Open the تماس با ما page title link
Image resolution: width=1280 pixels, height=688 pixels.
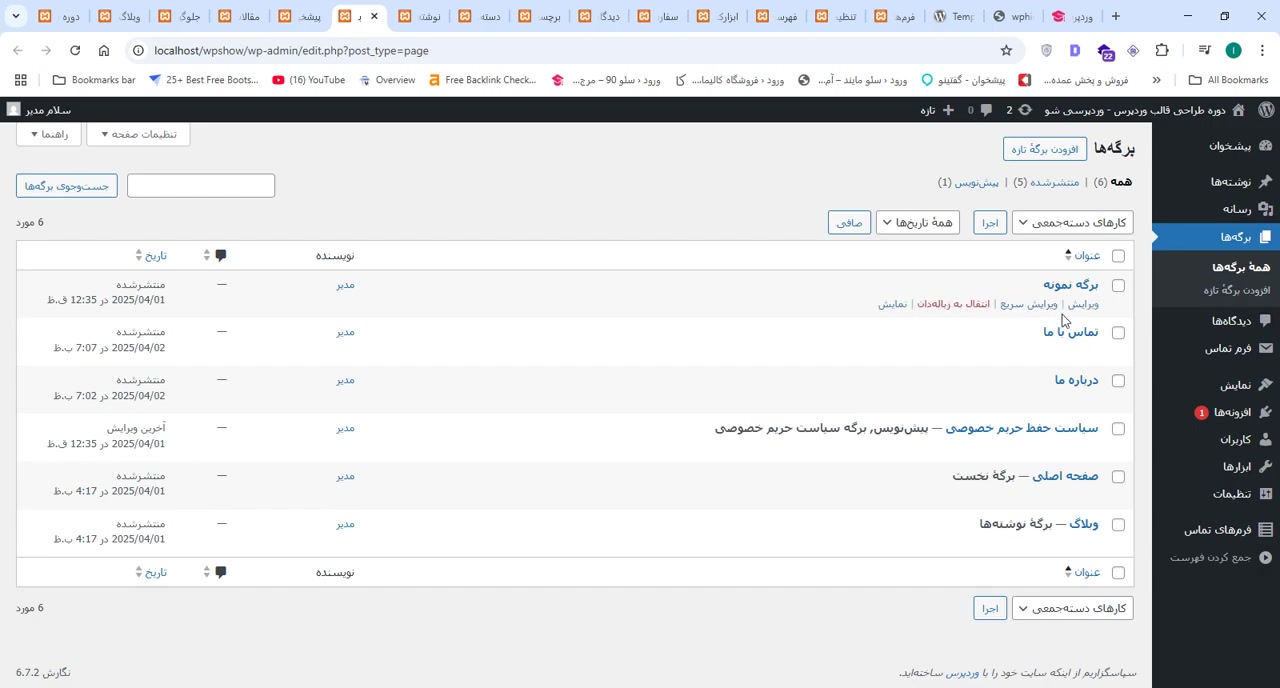[x=1070, y=332]
